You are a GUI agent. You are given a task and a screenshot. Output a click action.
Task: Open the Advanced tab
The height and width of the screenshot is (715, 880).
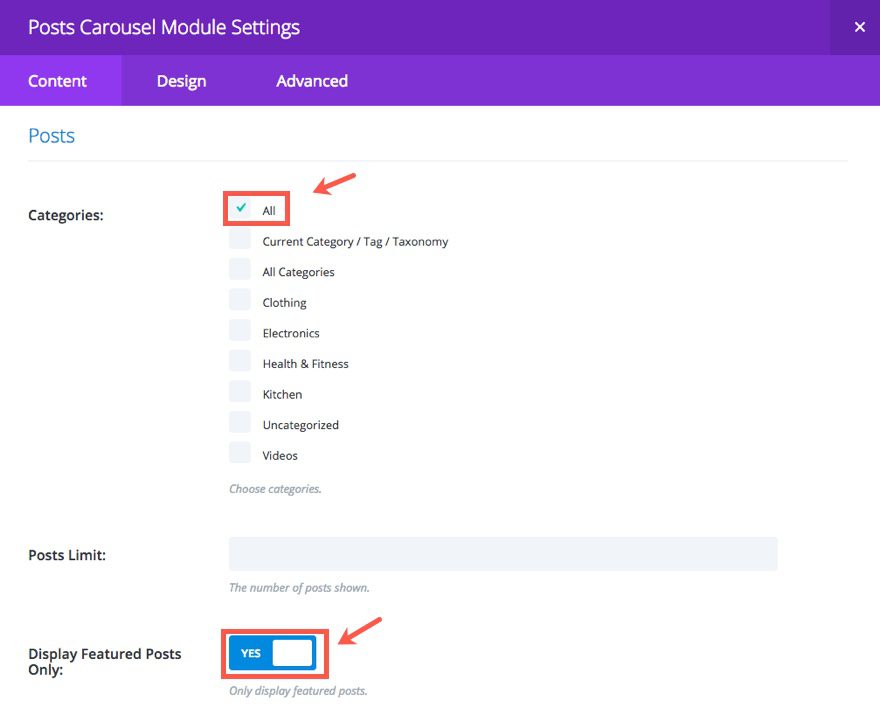tap(312, 81)
